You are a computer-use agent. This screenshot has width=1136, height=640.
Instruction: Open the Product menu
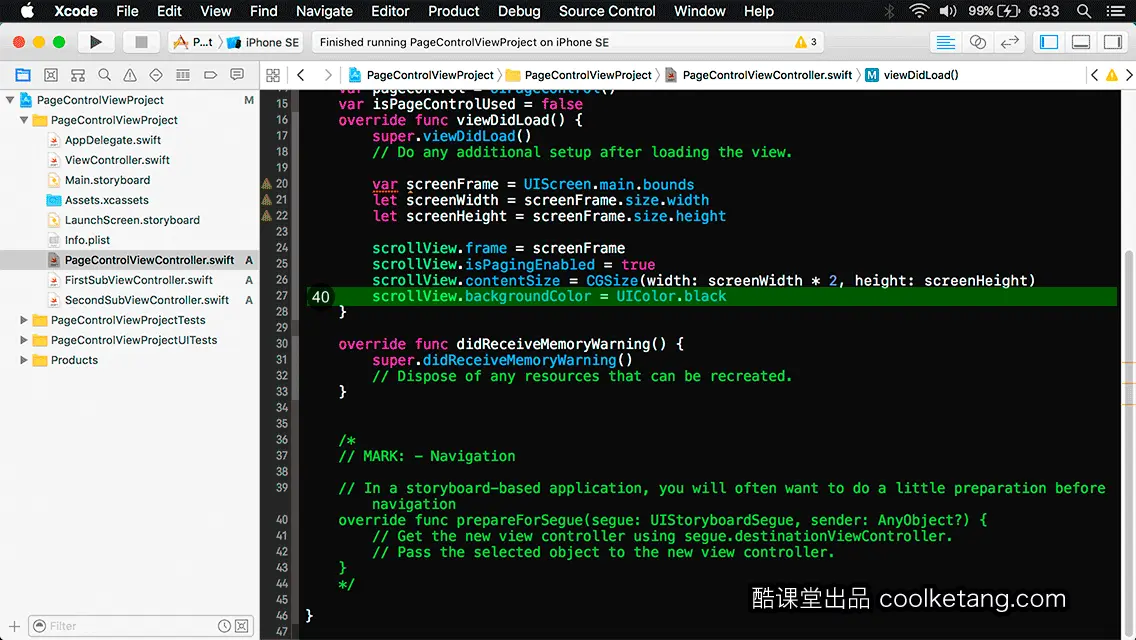454,11
